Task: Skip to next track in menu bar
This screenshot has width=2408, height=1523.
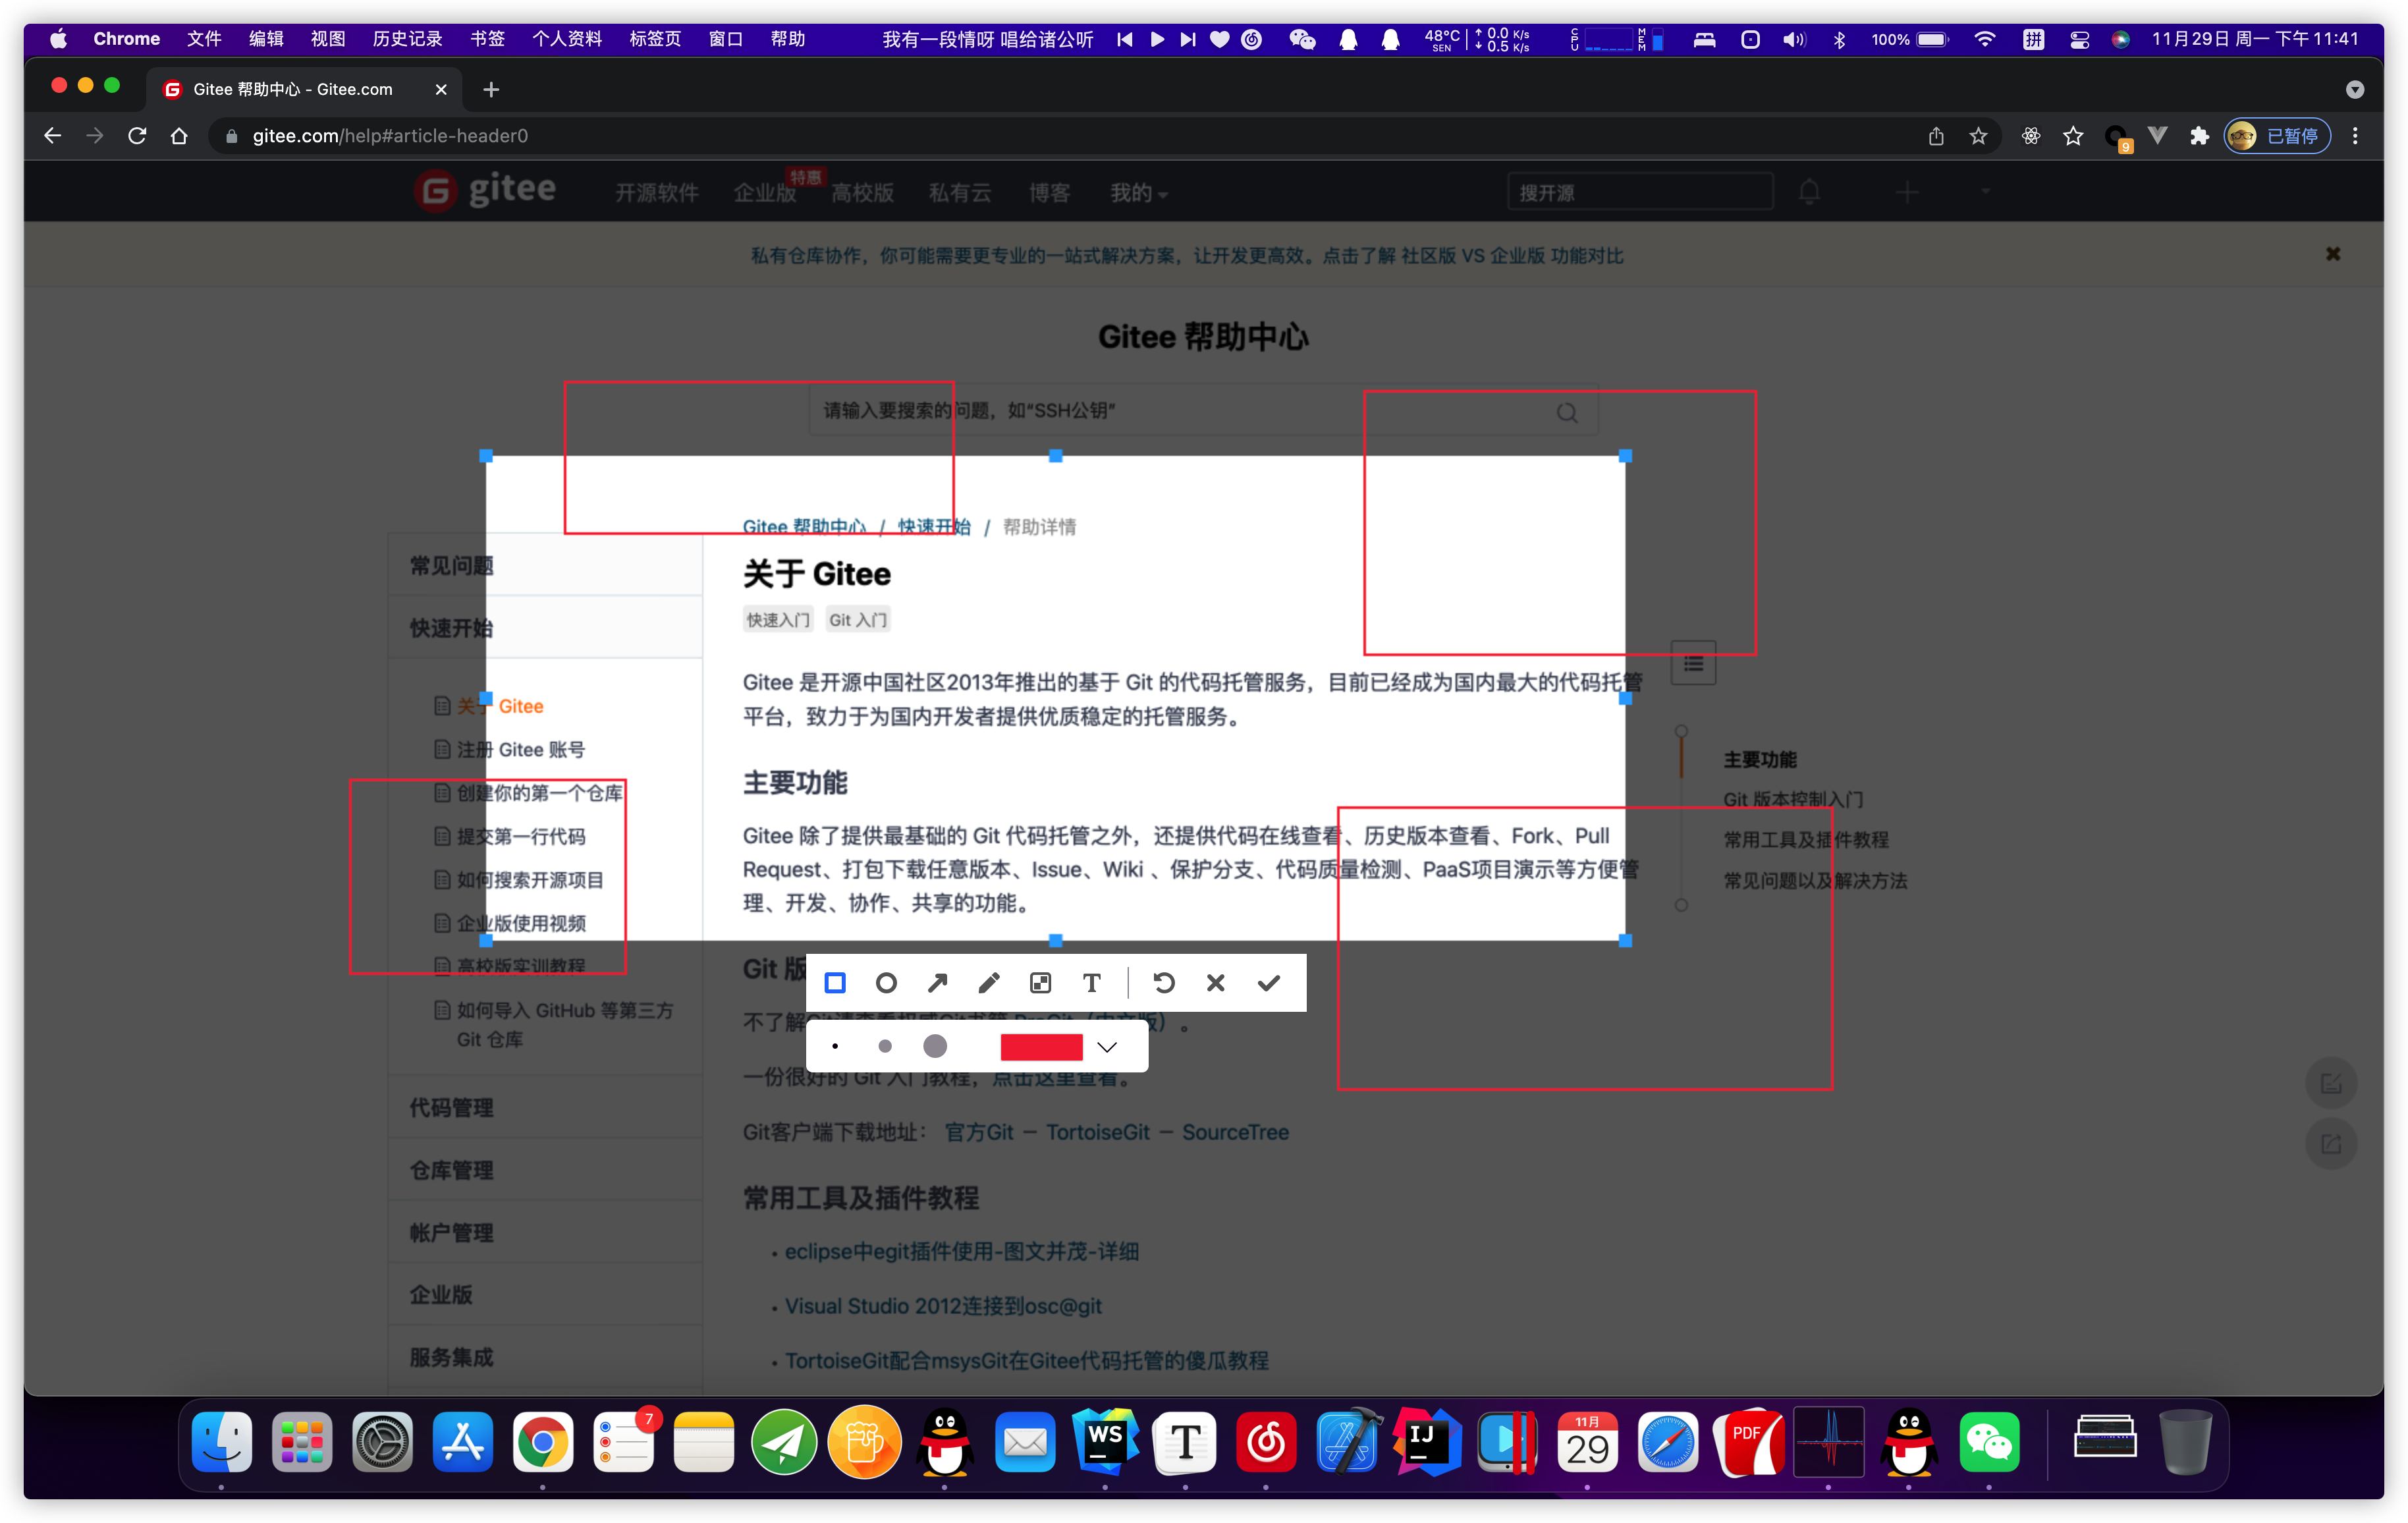Action: coord(1188,39)
